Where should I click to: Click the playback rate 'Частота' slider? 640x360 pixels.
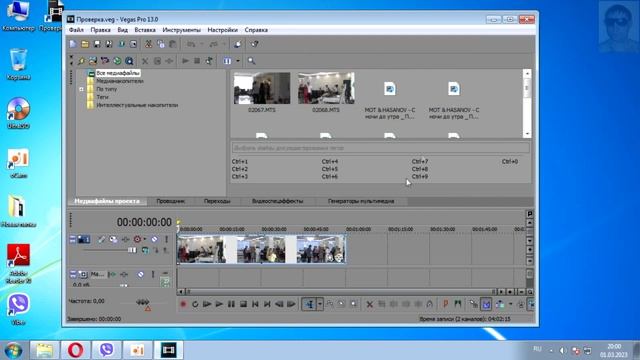pos(142,302)
